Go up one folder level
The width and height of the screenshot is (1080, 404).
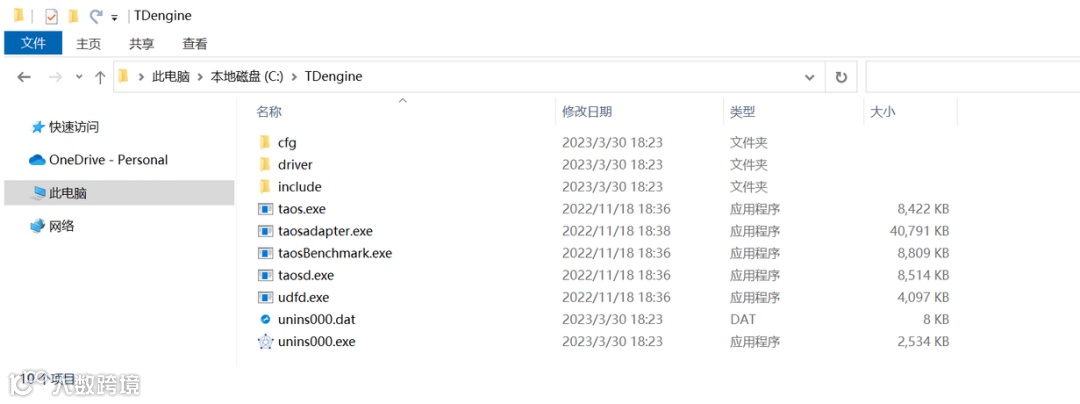(100, 77)
